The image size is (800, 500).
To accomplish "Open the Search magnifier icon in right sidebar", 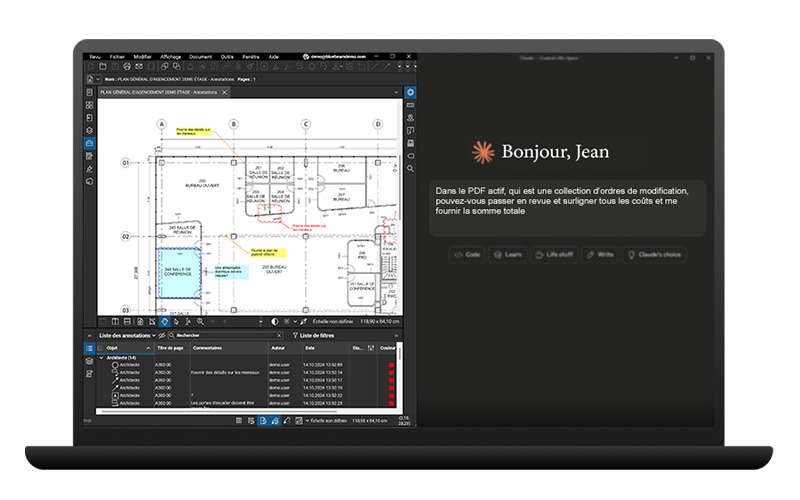I will (x=410, y=168).
